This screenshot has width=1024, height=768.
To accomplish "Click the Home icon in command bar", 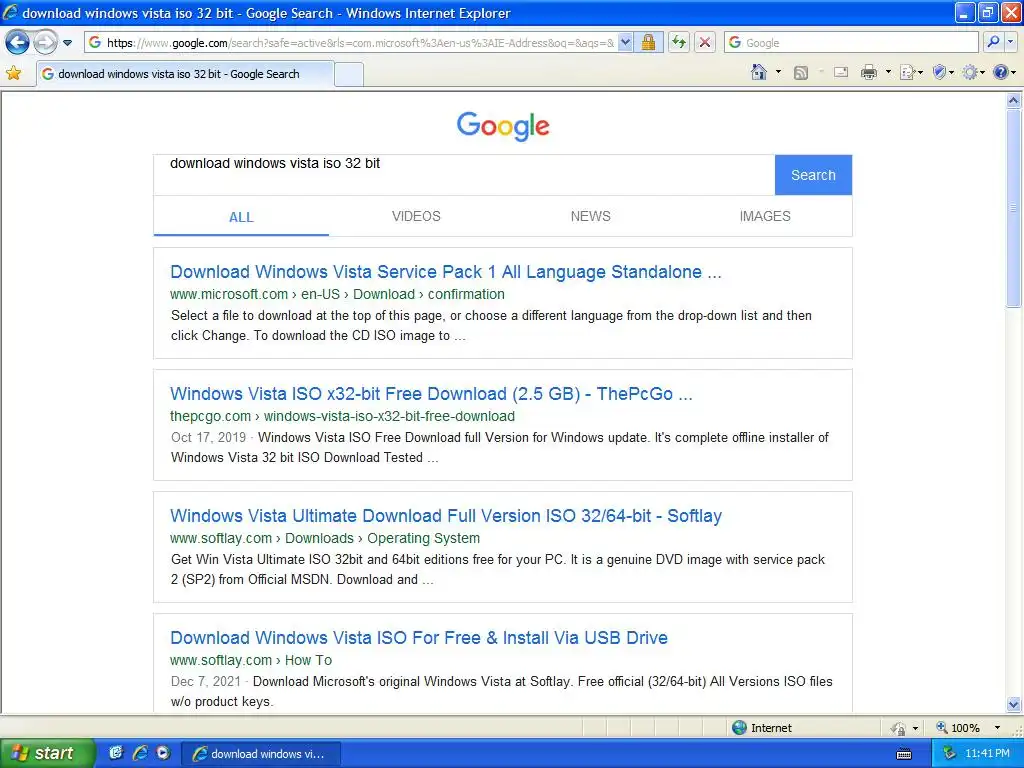I will click(x=759, y=72).
